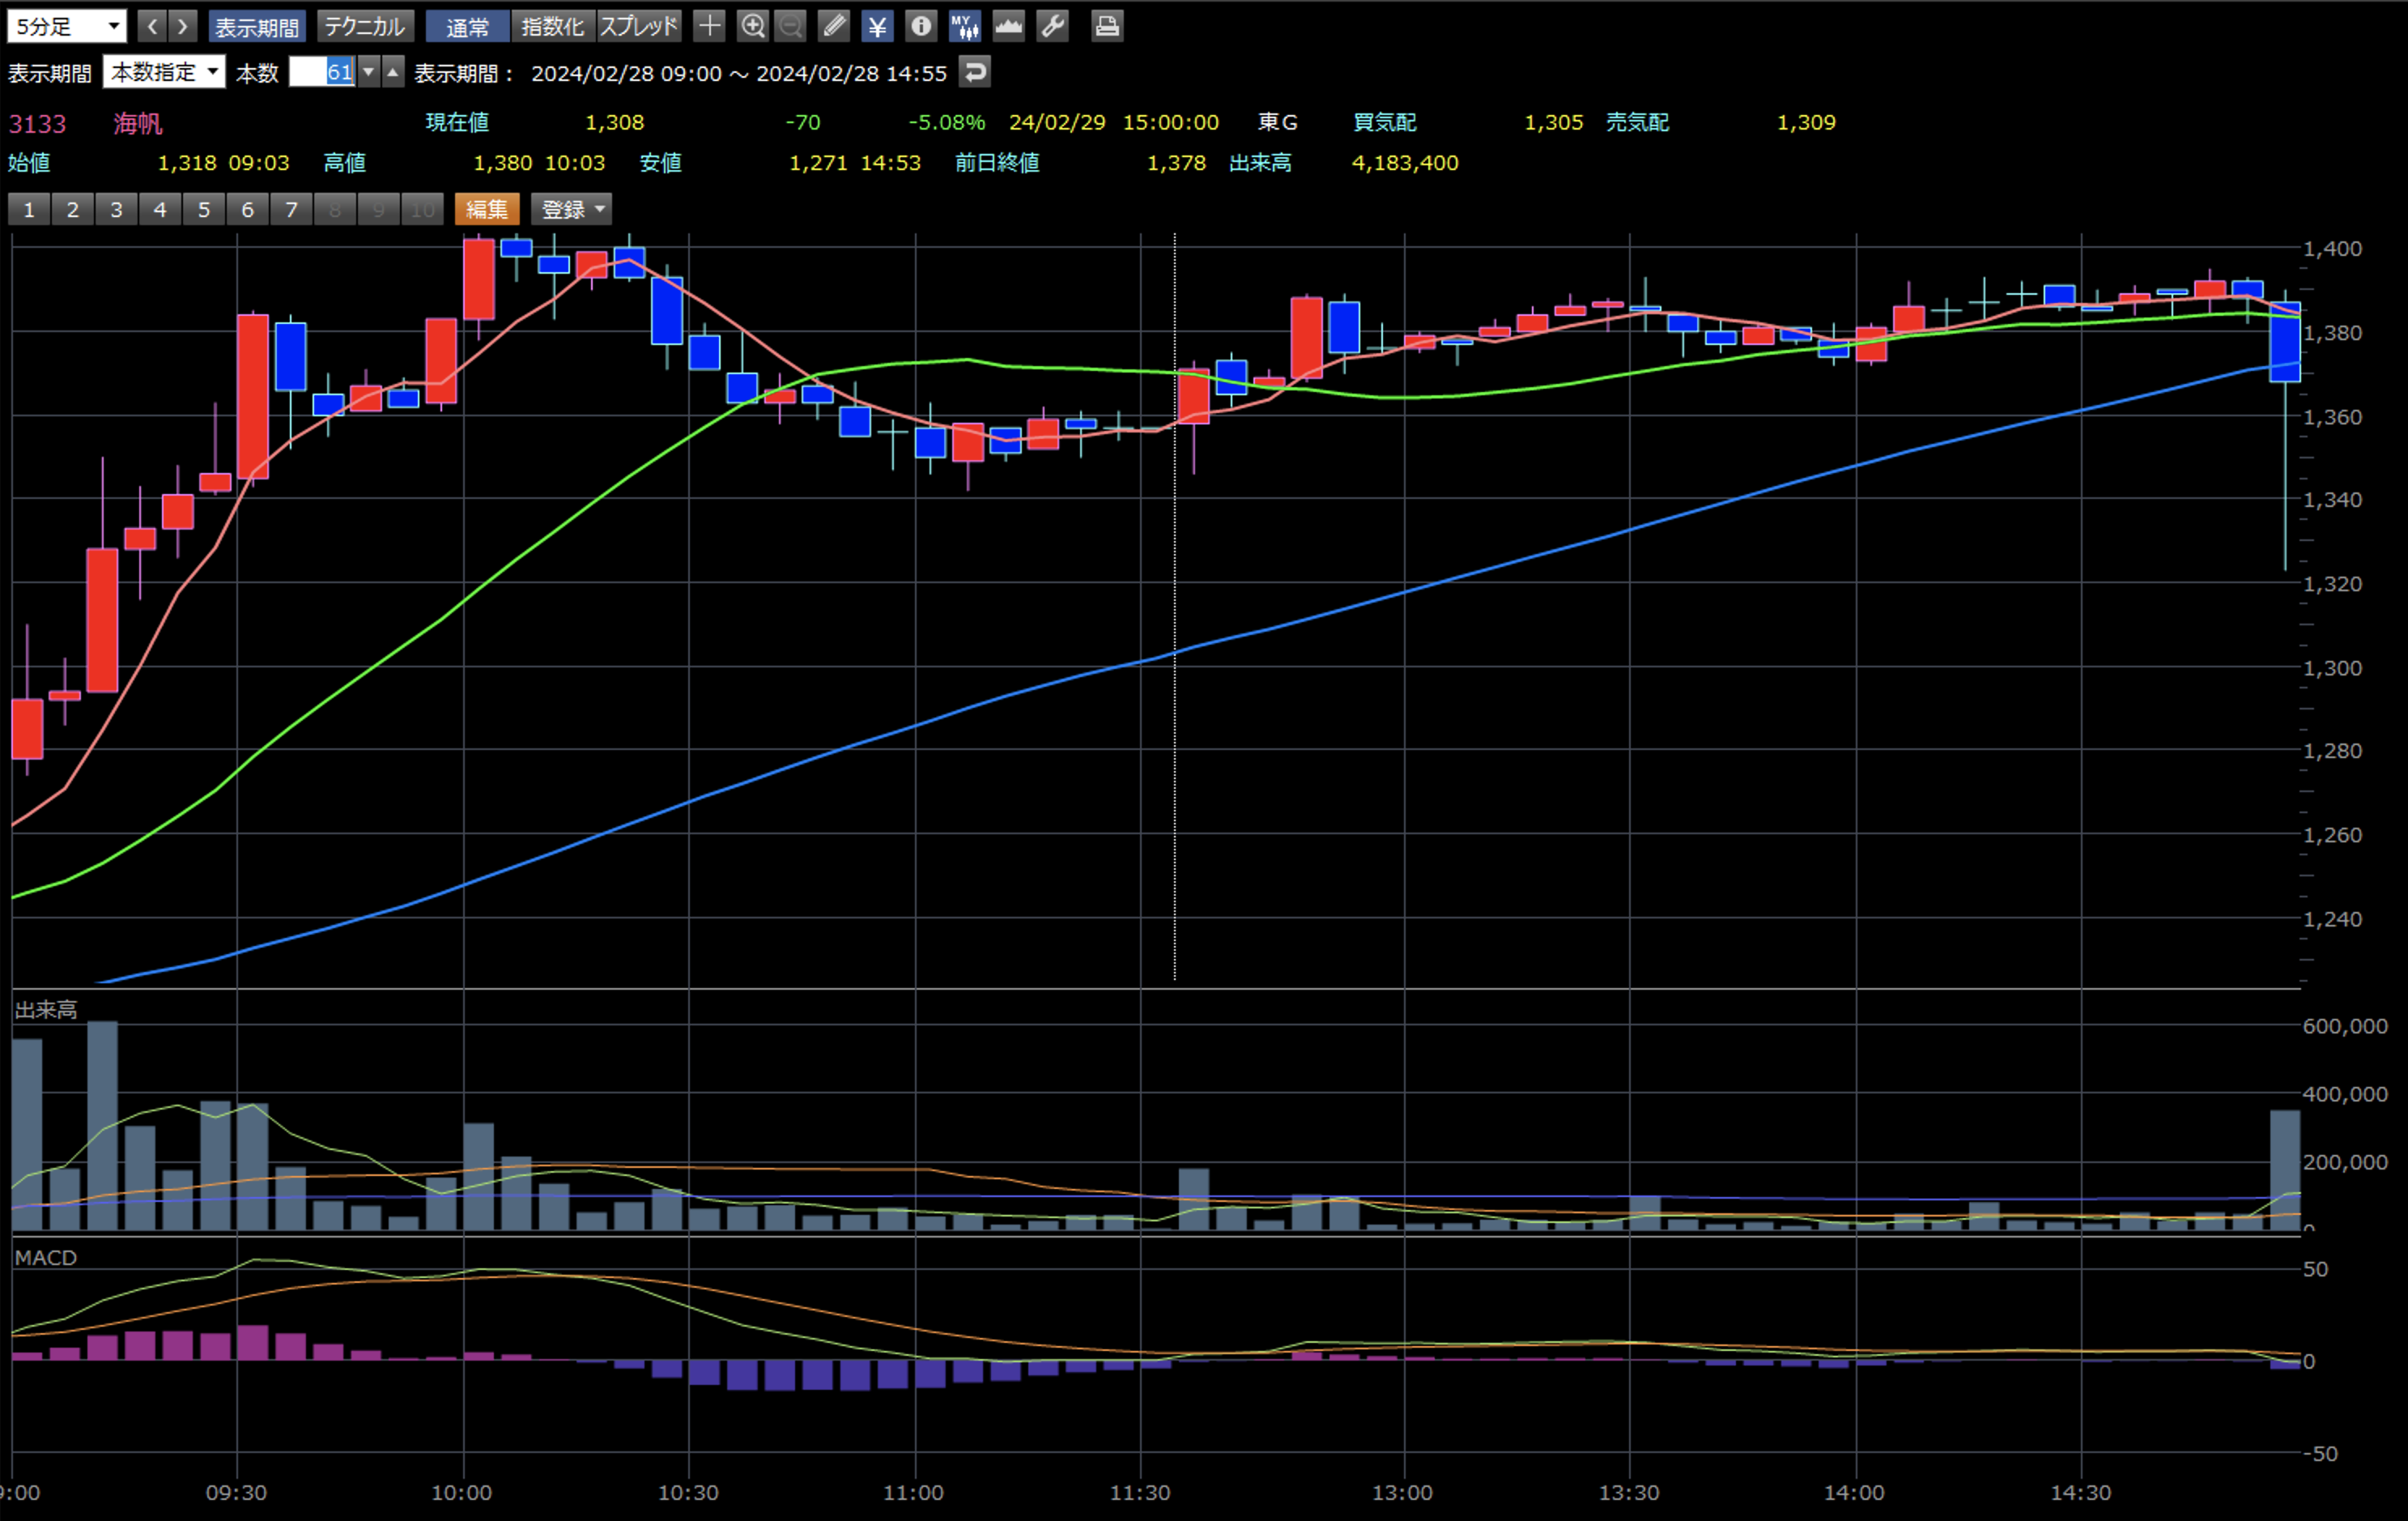Image resolution: width=2408 pixels, height=1521 pixels.
Task: Open the MY chart candlestick icon
Action: 964,26
